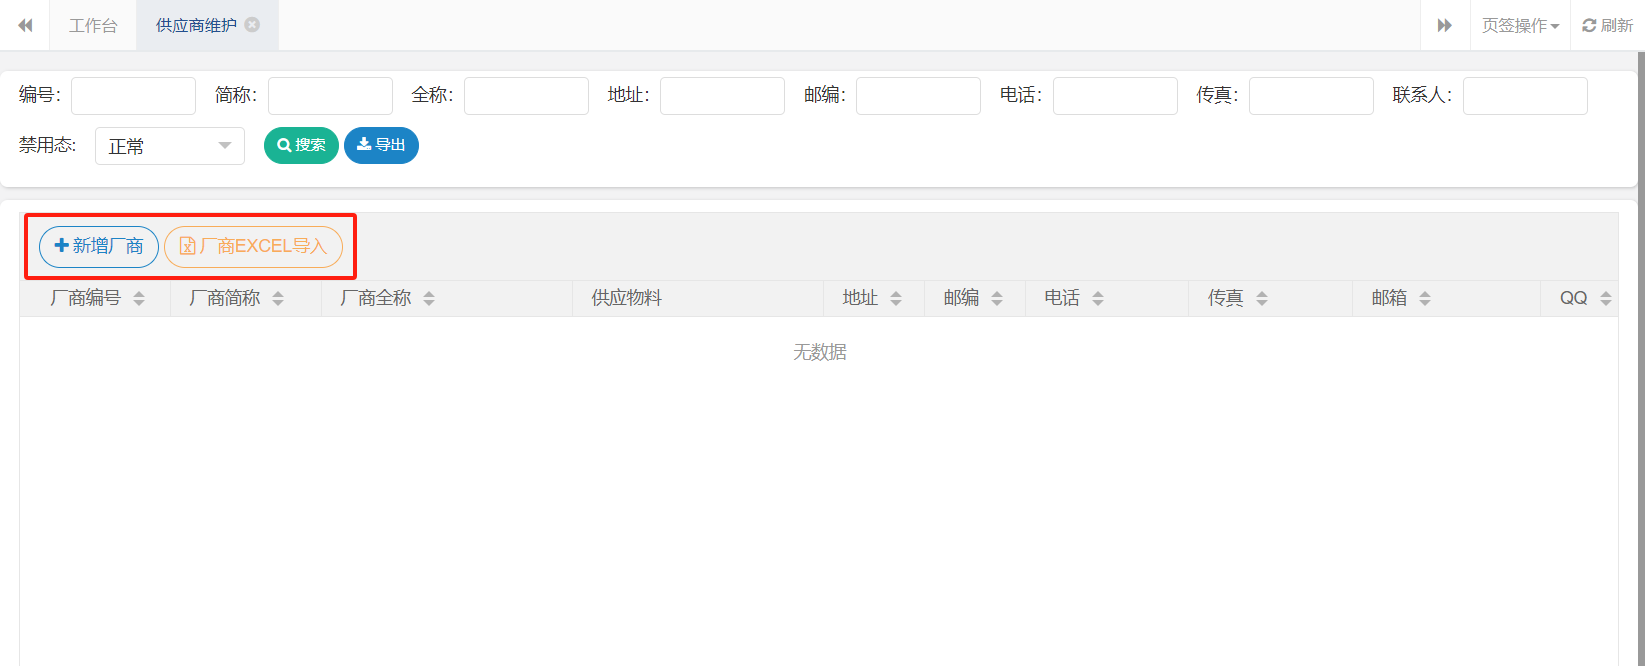Screen dimensions: 1645x666
Task: Click the 刷新 refresh button
Action: click(1607, 25)
